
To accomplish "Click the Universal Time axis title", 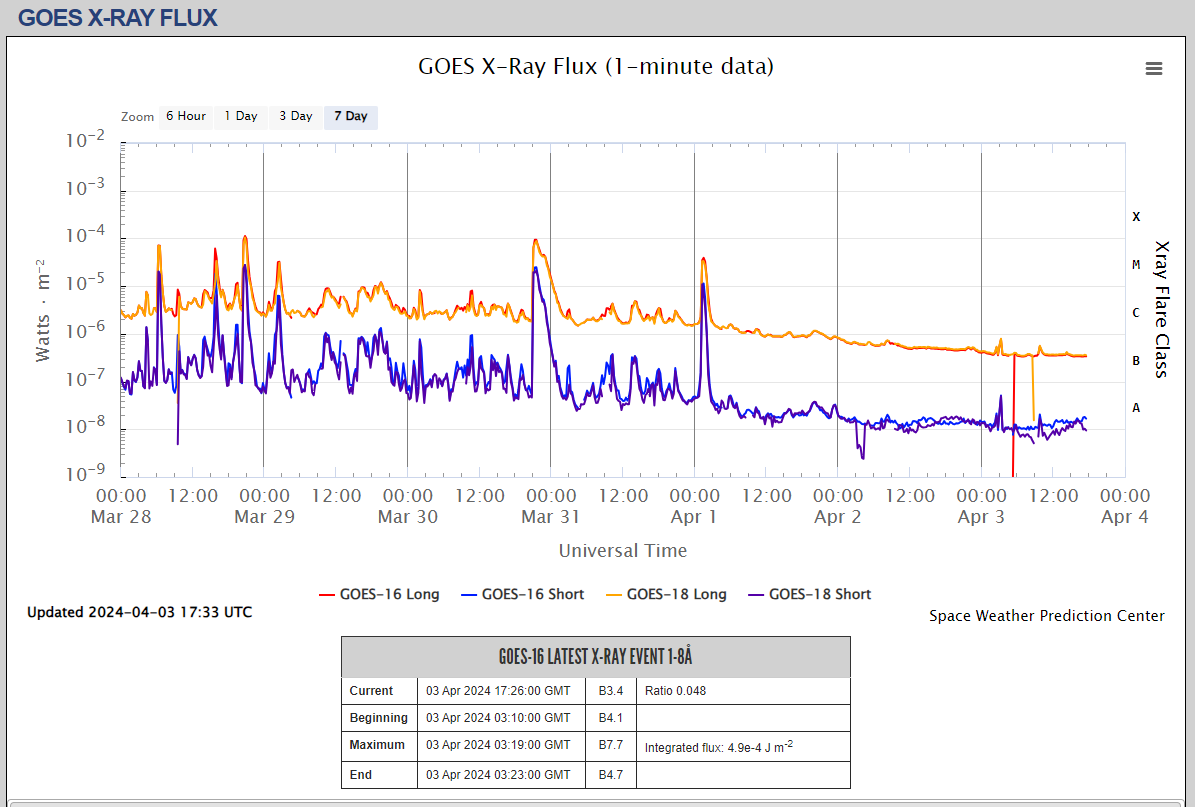I will [x=622, y=551].
